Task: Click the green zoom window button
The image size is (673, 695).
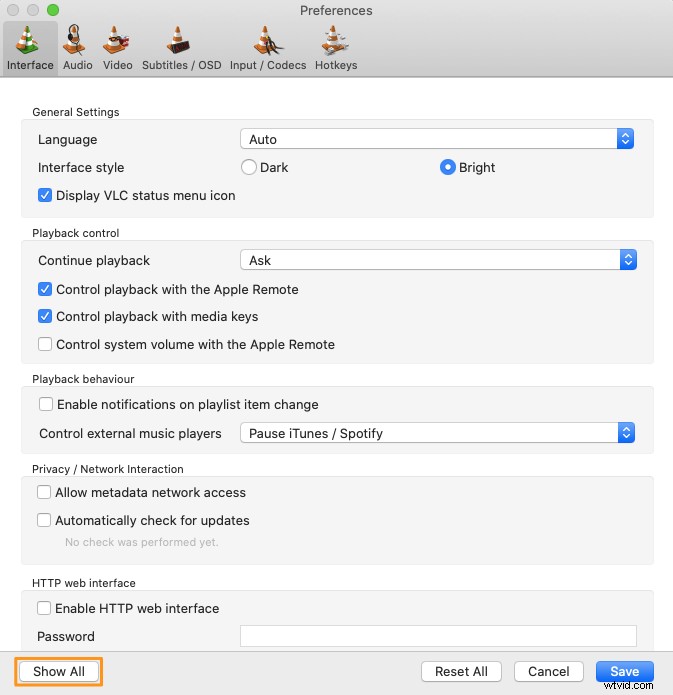Action: pyautogui.click(x=53, y=10)
